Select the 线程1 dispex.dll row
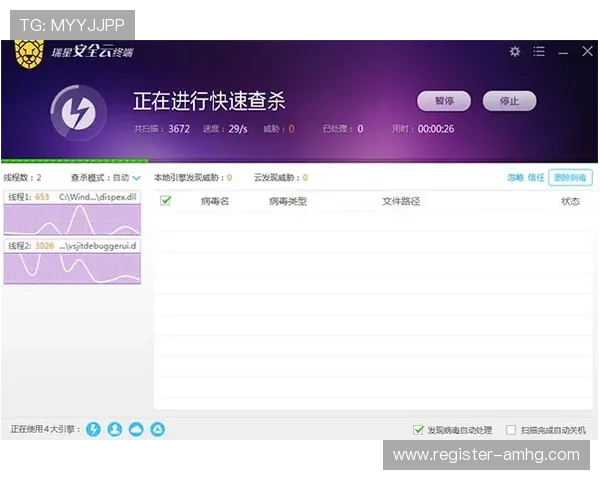The height and width of the screenshot is (480, 600). pyautogui.click(x=72, y=197)
